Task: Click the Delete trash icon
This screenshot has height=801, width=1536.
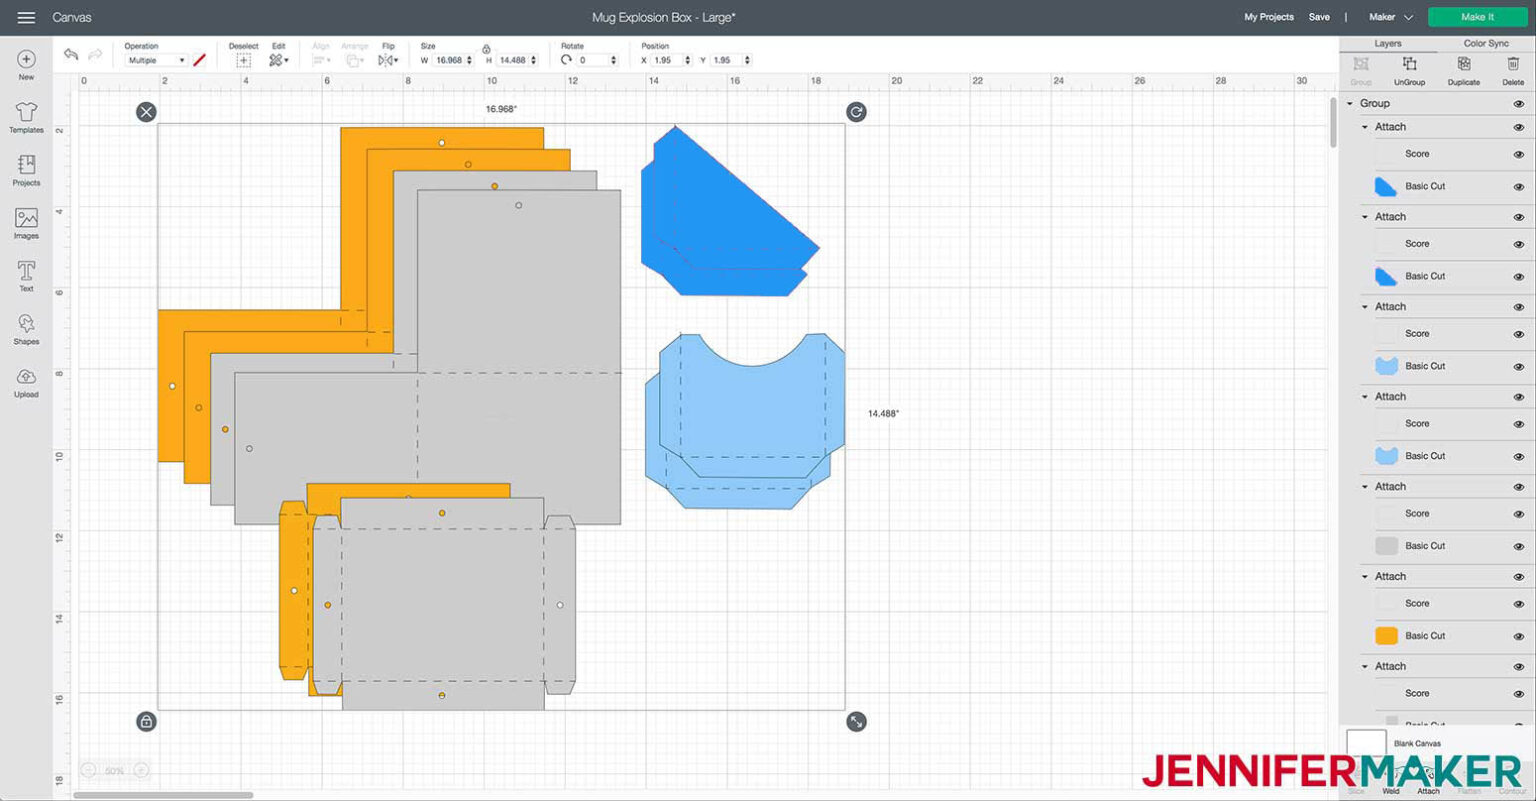Action: [x=1512, y=65]
